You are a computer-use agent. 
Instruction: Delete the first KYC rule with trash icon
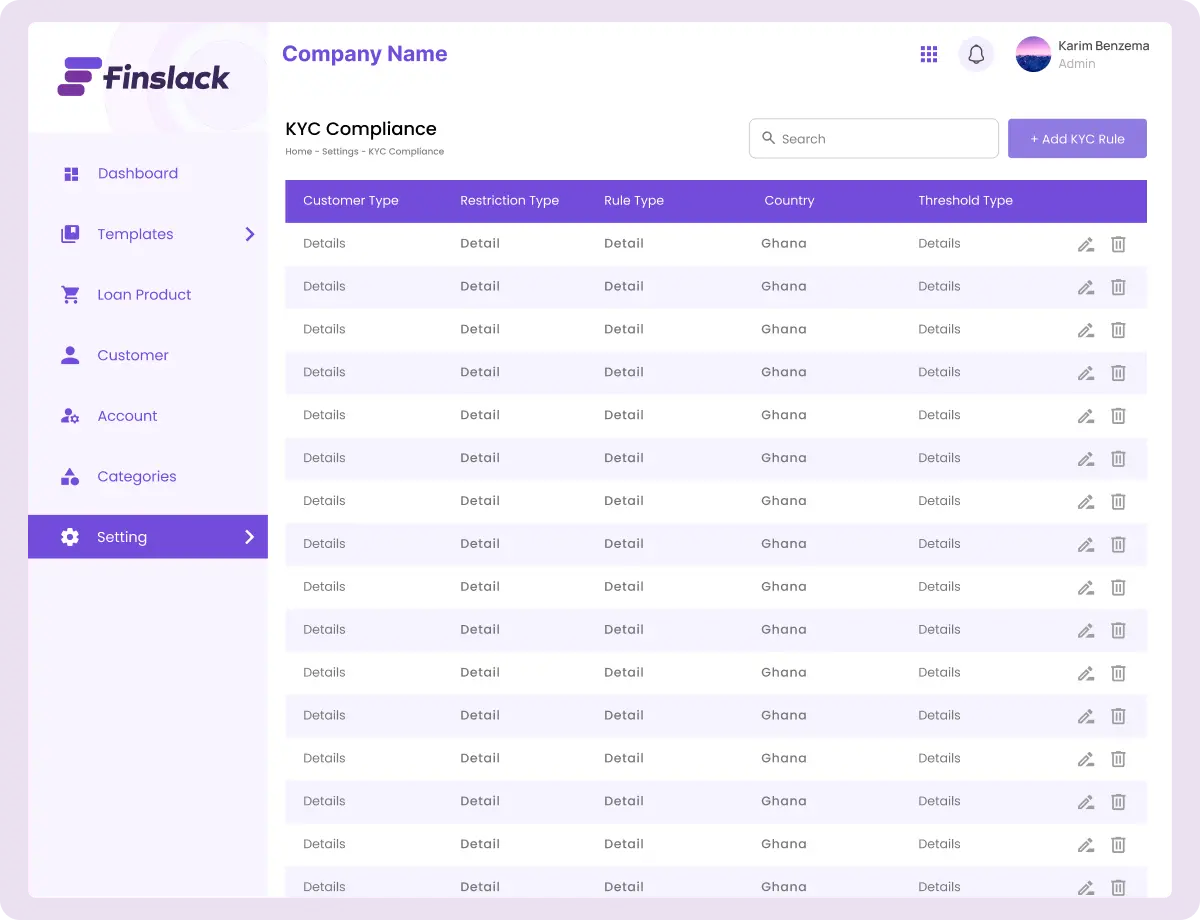coord(1118,244)
